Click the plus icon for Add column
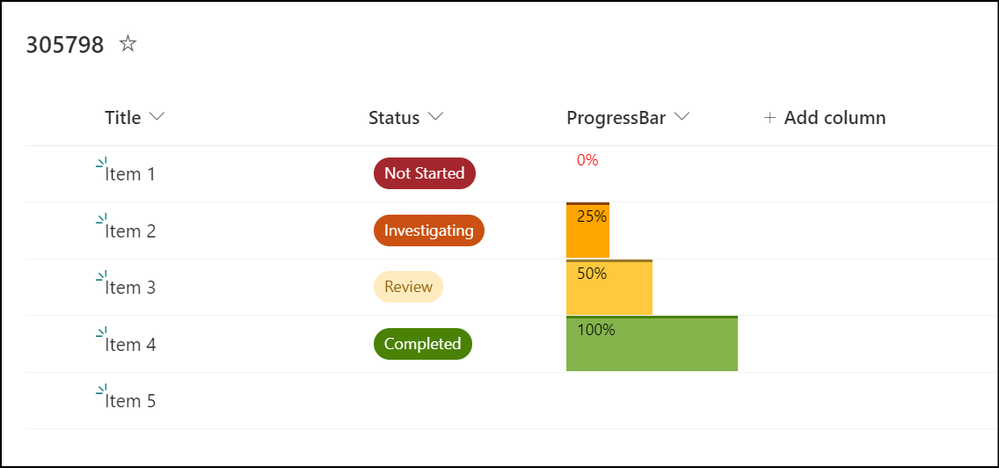 click(770, 118)
